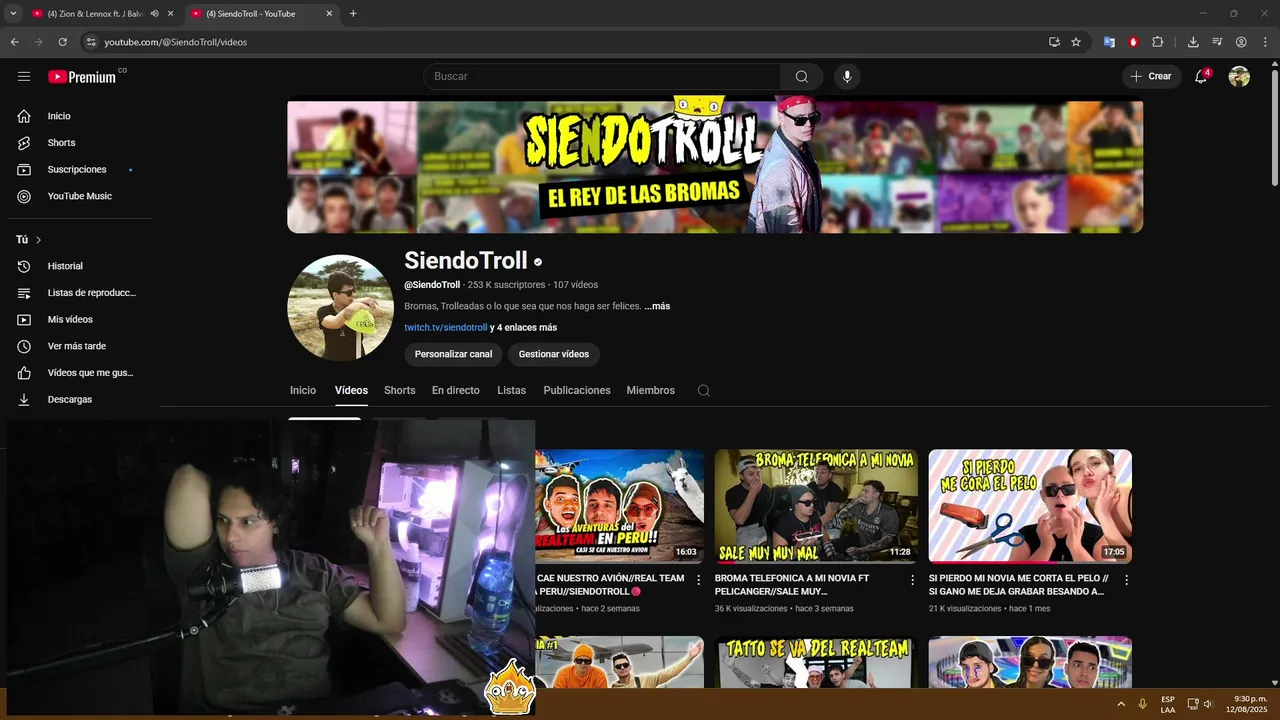Reload the page in Chrome
This screenshot has height=720, width=1280.
click(62, 42)
